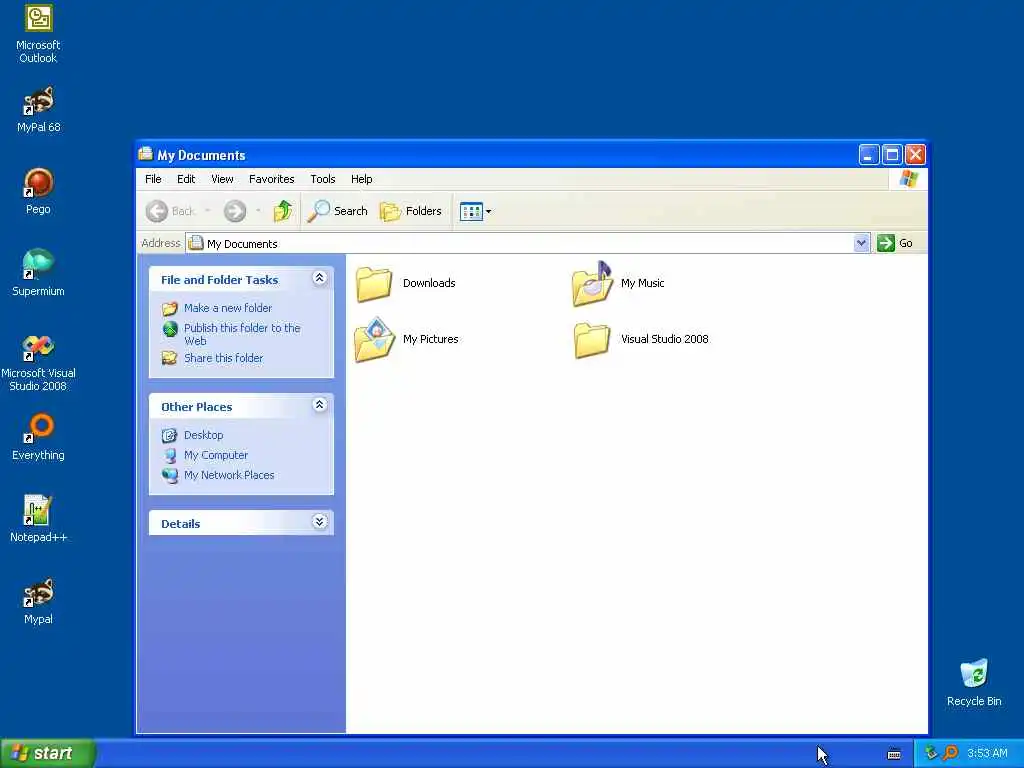The image size is (1024, 768).
Task: Click the magnifier tray icon
Action: [x=950, y=754]
